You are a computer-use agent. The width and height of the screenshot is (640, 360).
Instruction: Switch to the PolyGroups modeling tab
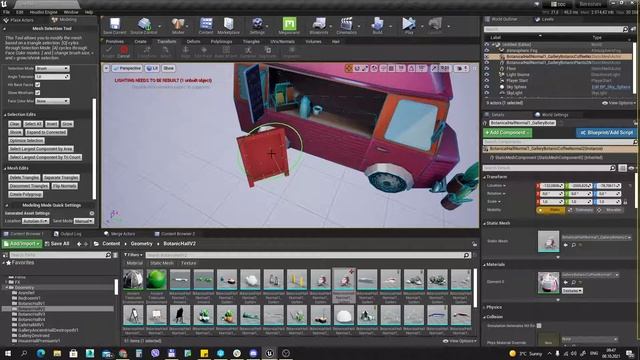click(221, 42)
